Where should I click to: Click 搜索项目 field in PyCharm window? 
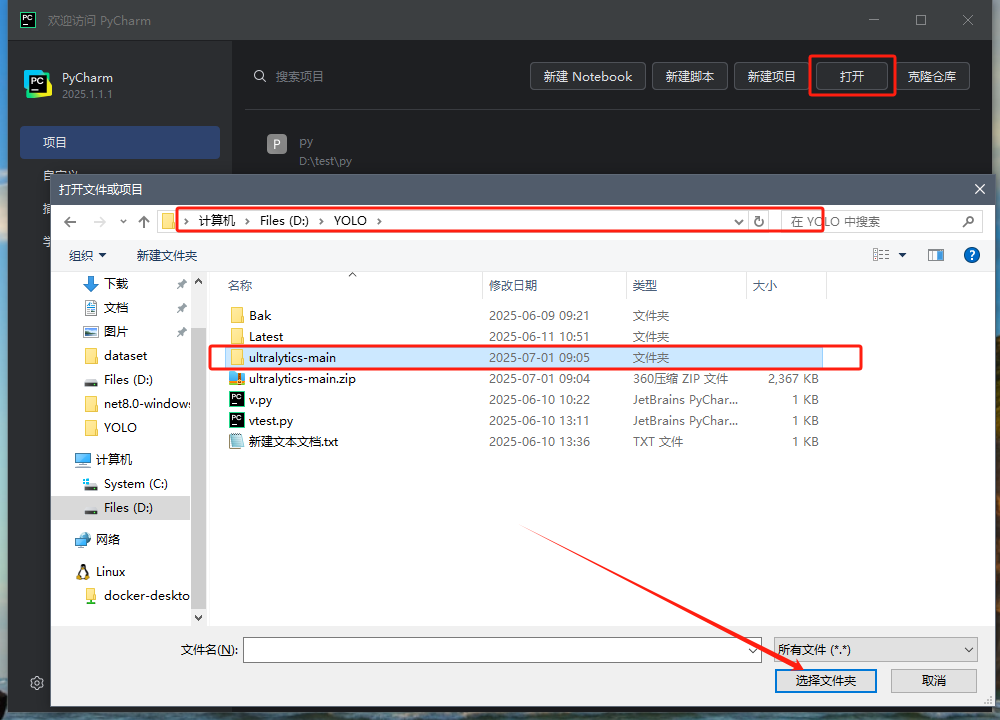[x=299, y=77]
